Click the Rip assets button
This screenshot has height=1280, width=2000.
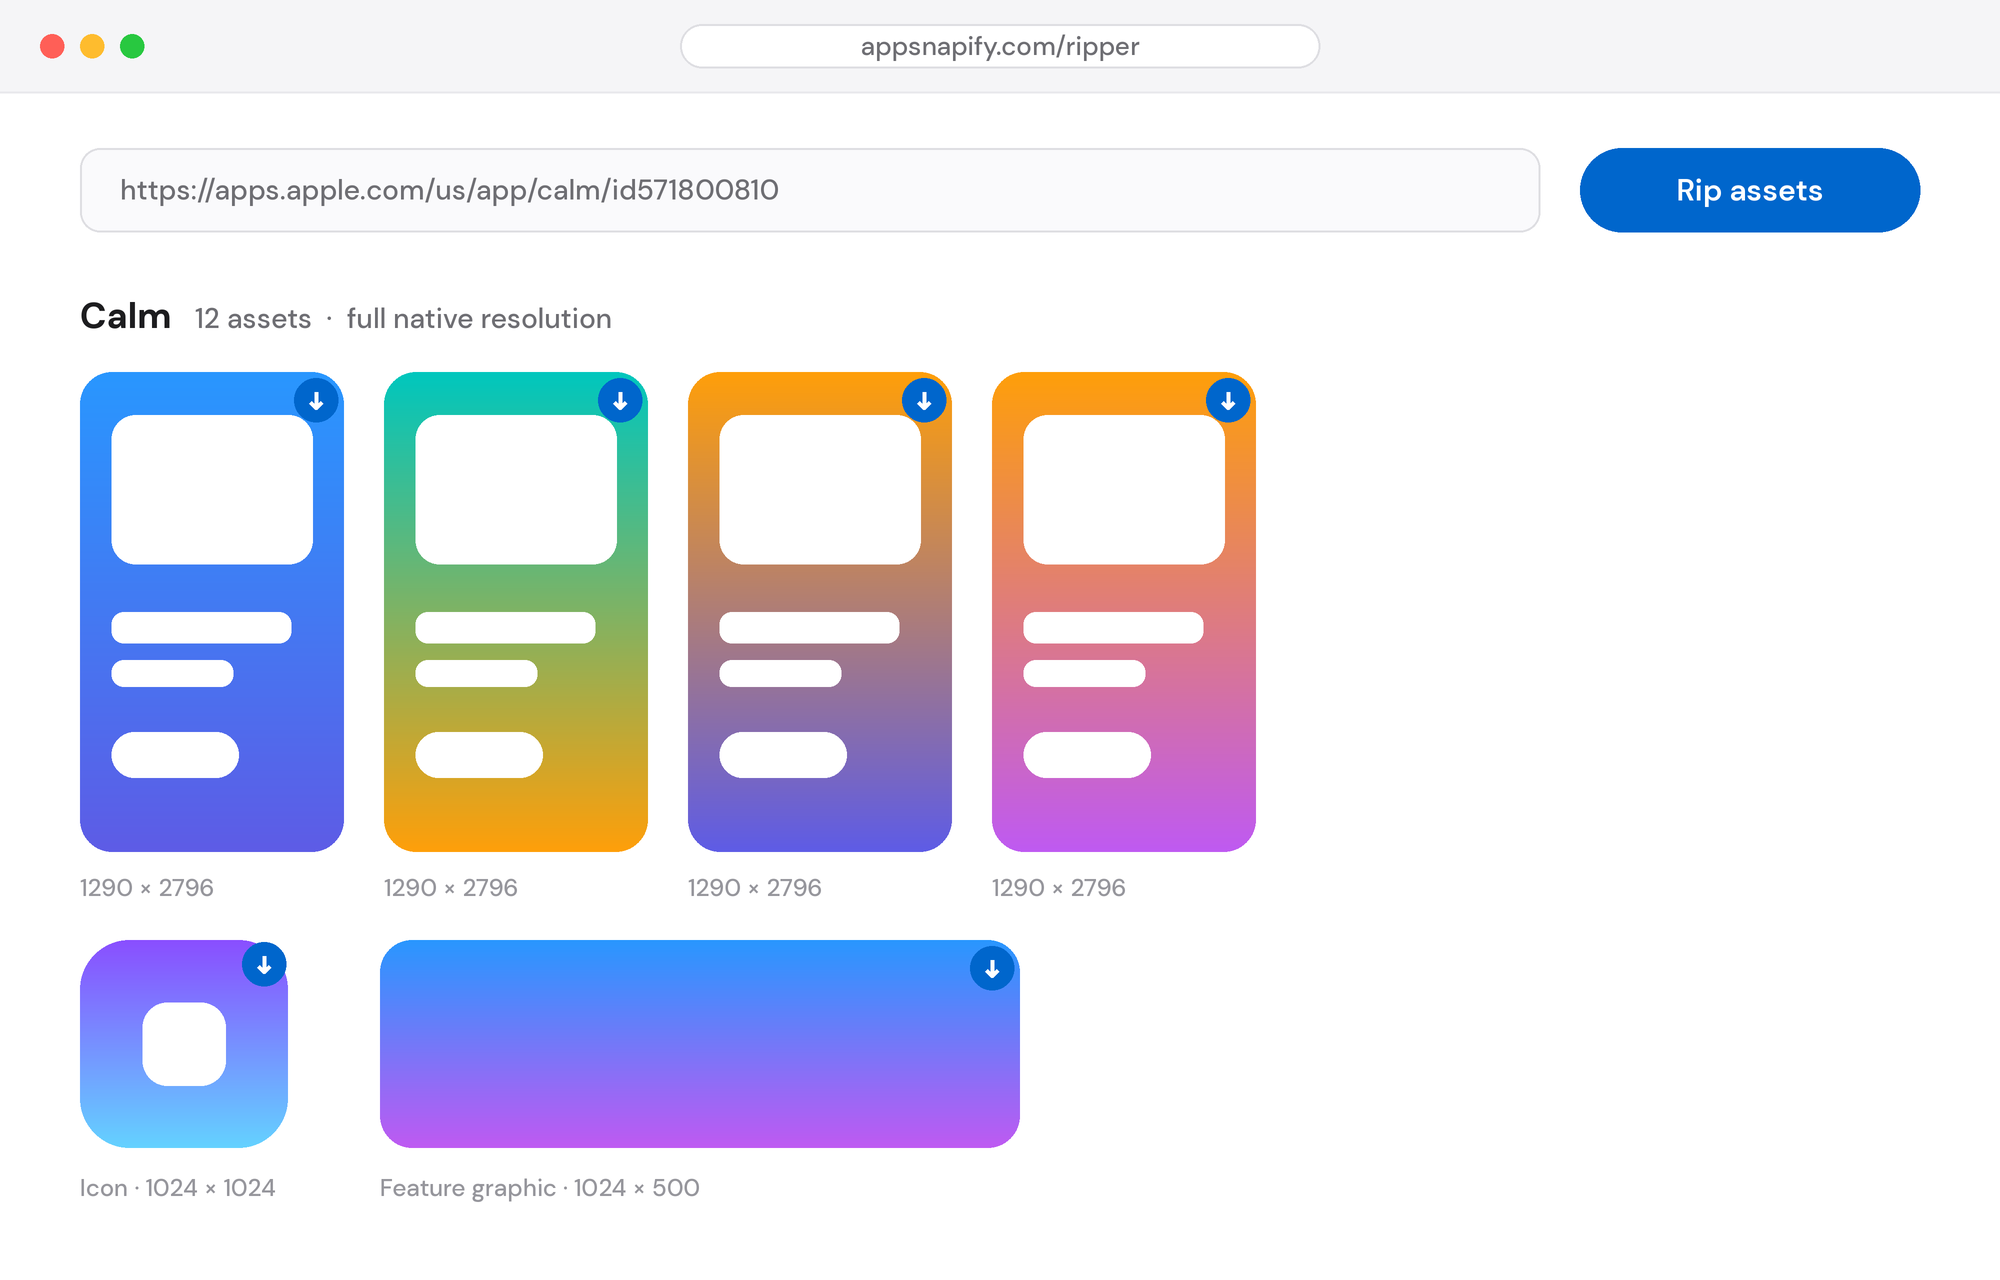click(x=1749, y=190)
